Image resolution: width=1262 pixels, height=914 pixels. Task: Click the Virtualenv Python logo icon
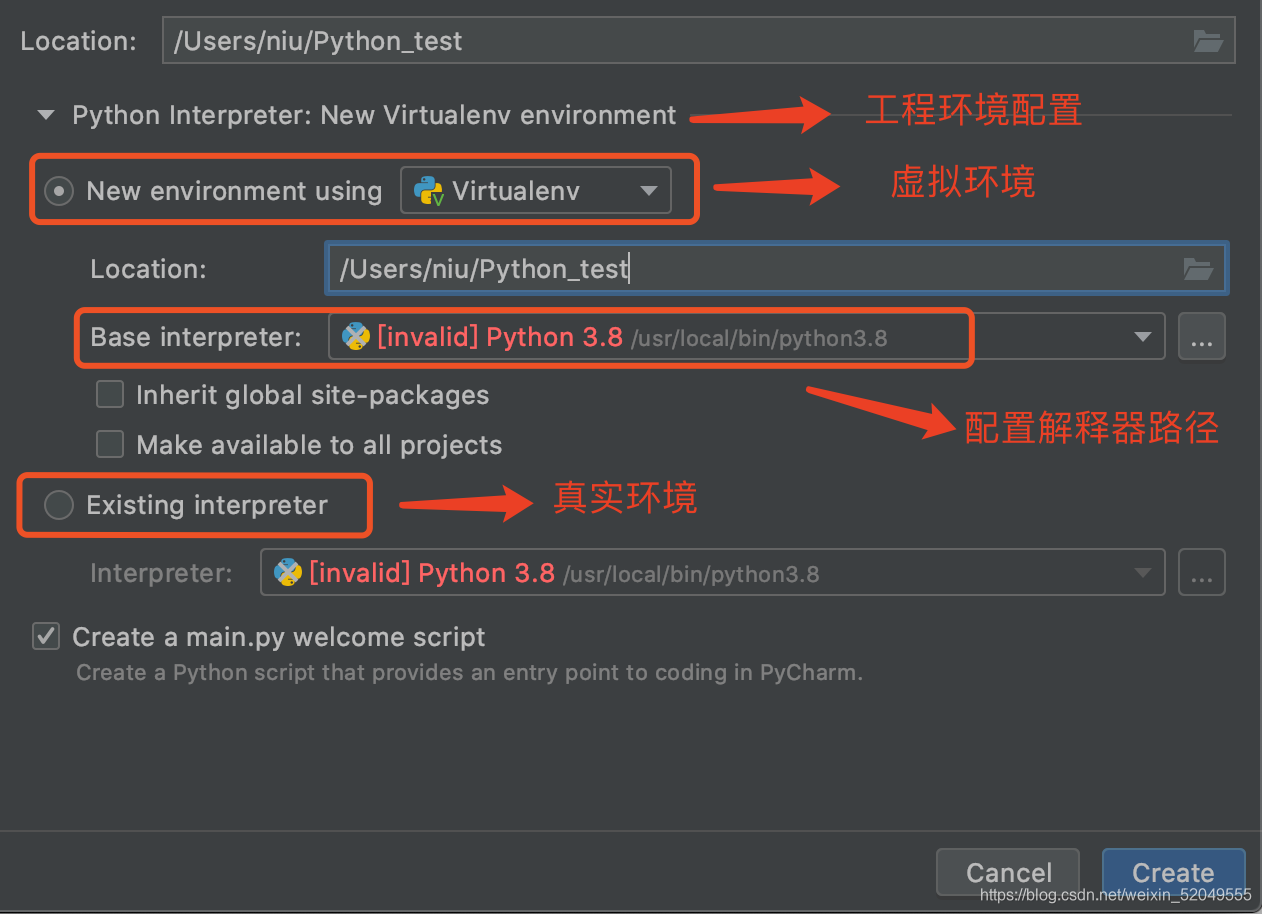pyautogui.click(x=429, y=190)
